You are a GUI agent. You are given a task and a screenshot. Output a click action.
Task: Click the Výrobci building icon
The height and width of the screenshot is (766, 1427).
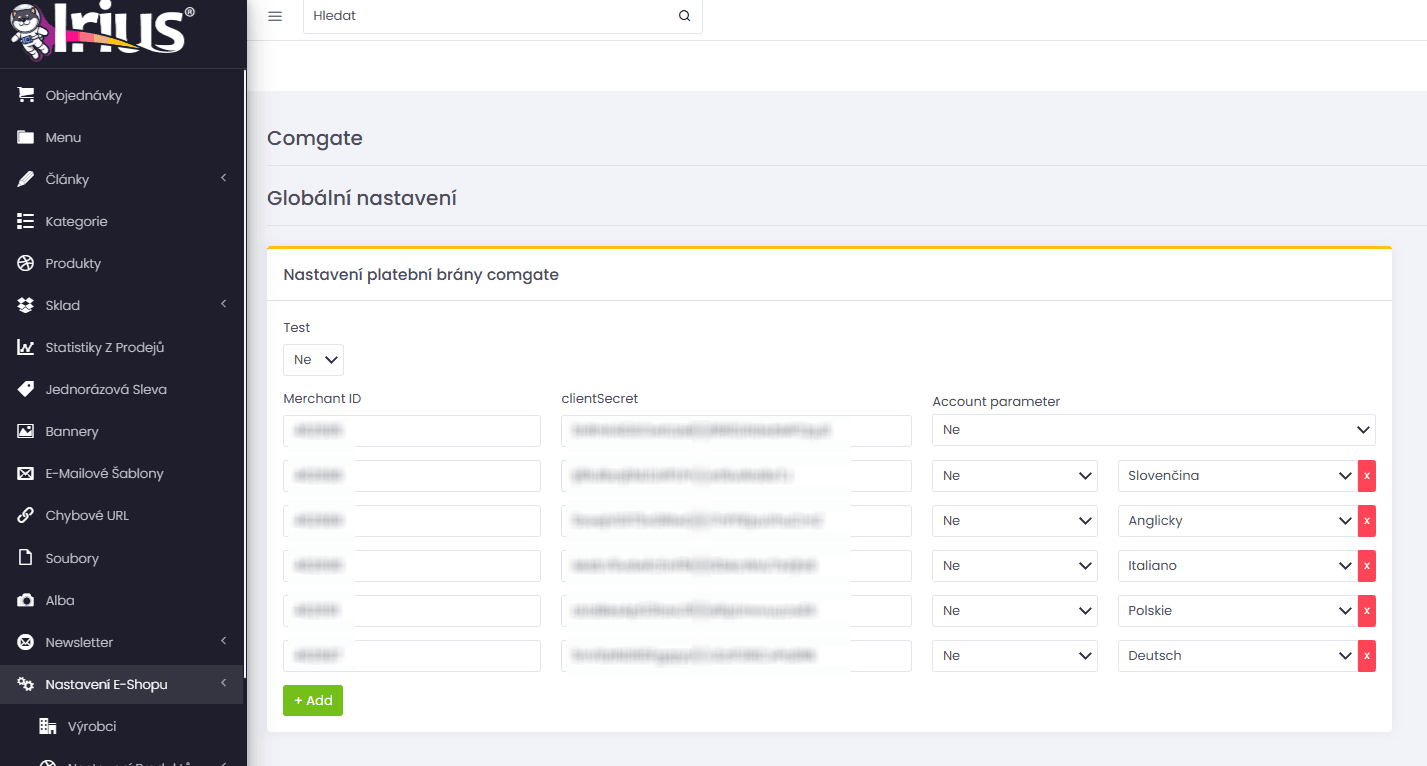(47, 726)
